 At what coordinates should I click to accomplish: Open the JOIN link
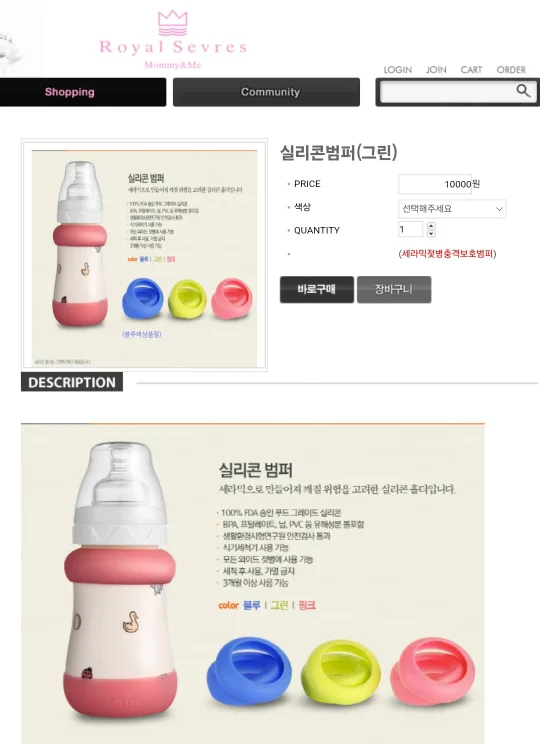pos(436,70)
